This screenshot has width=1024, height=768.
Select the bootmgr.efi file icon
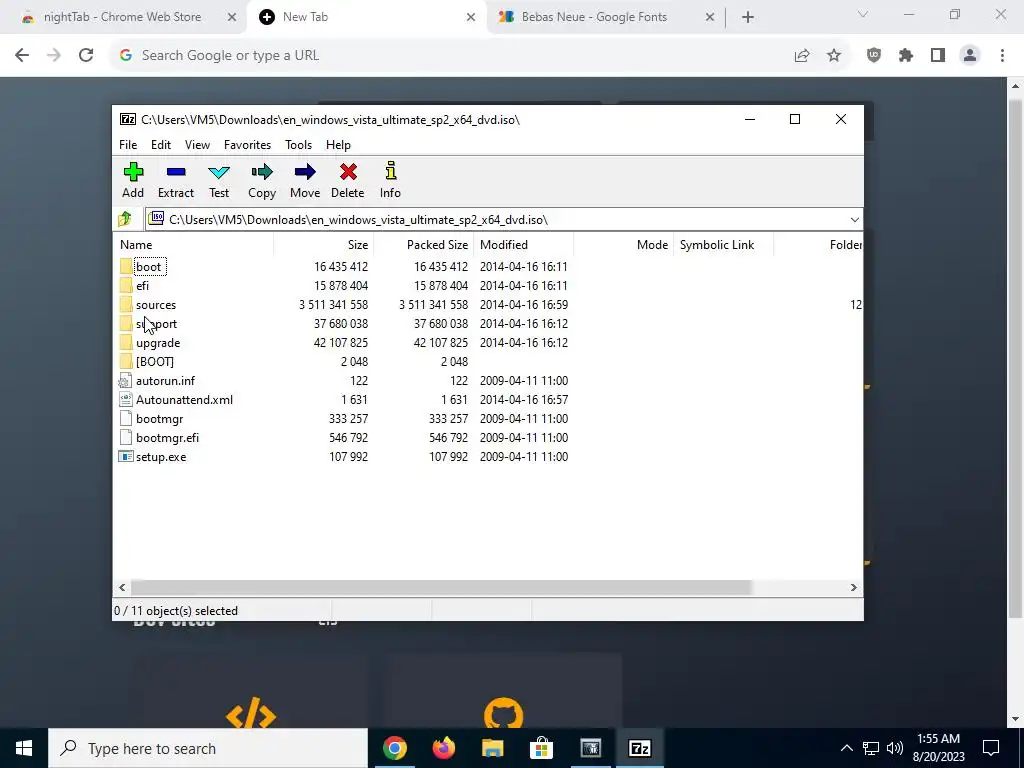126,438
